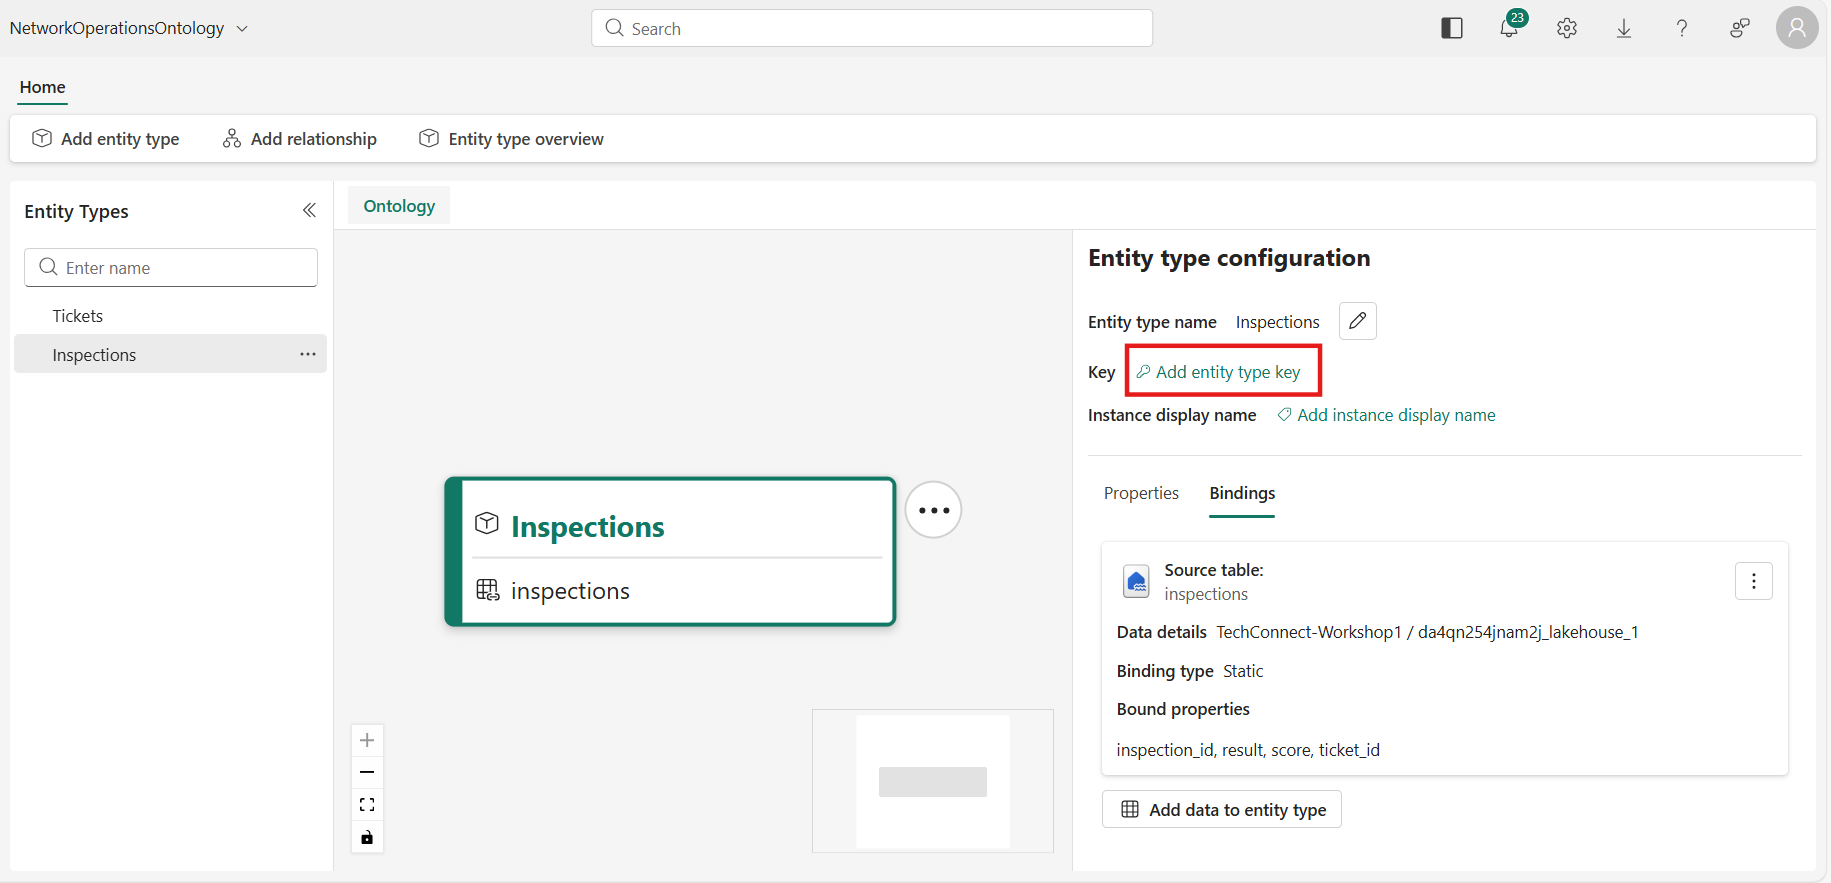Click the Static binding type value

pos(1243,671)
